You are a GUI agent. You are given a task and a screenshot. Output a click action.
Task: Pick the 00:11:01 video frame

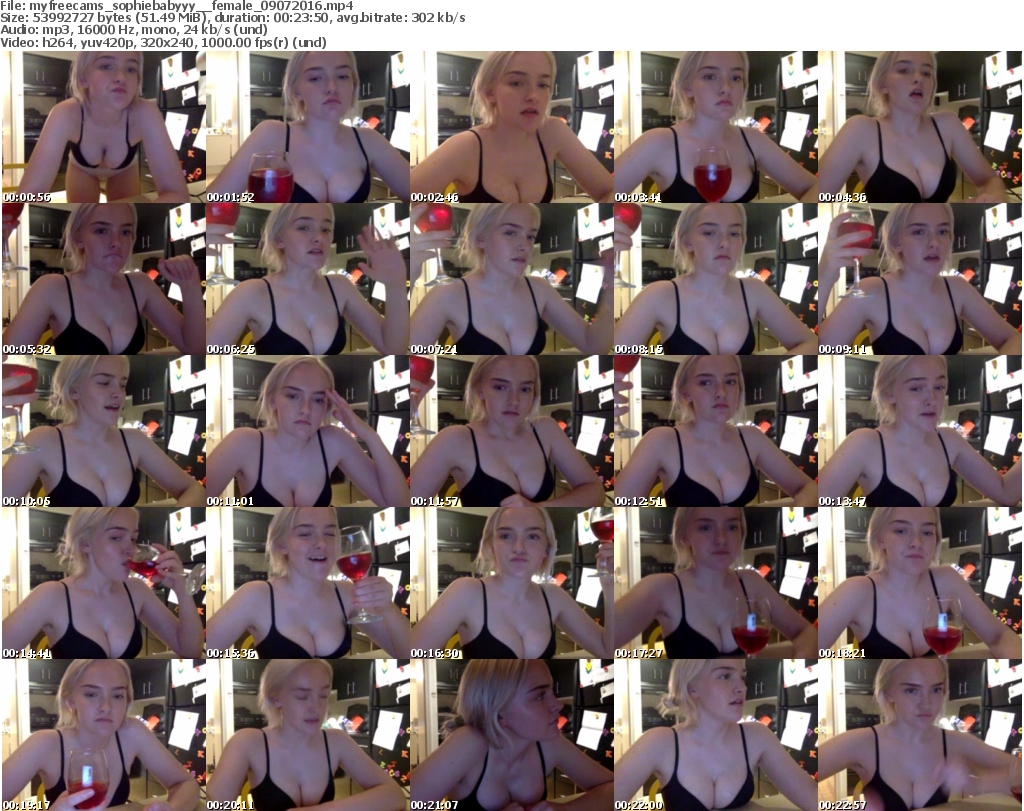point(308,432)
